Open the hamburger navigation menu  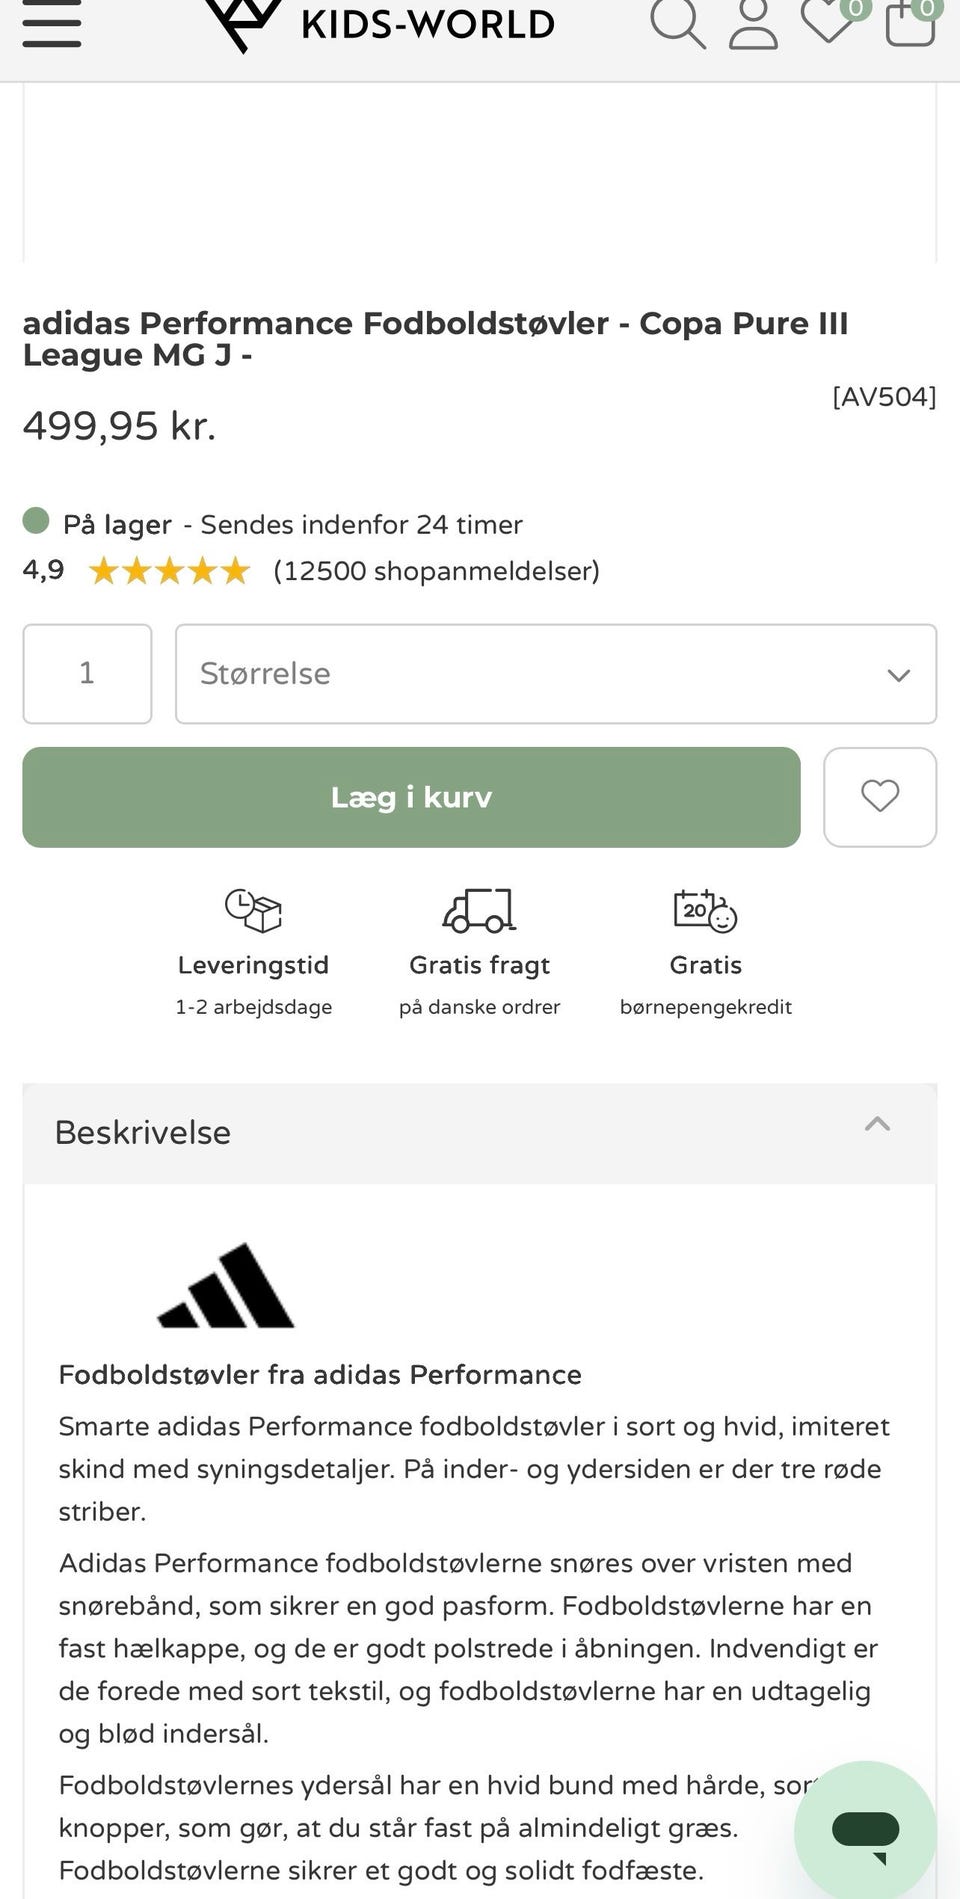pyautogui.click(x=51, y=25)
